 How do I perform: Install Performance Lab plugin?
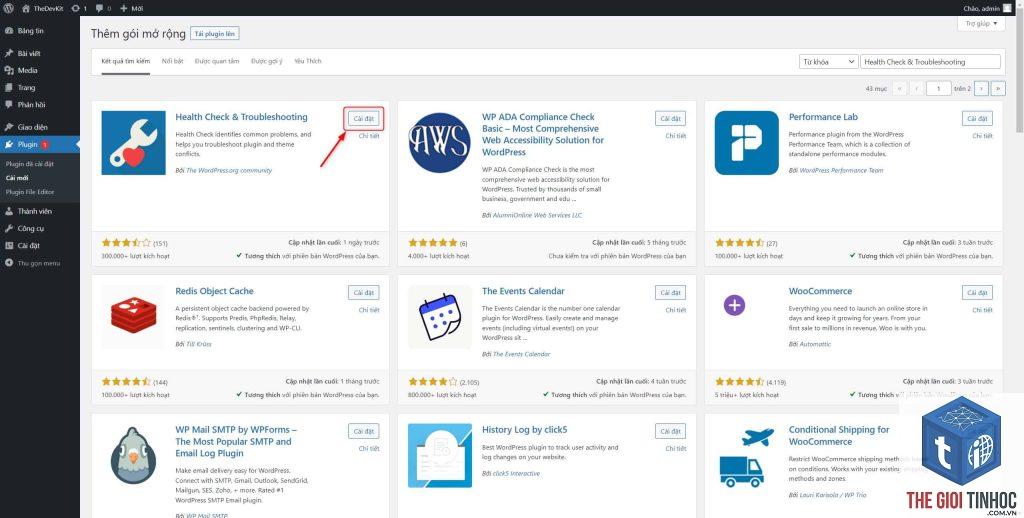[x=977, y=118]
